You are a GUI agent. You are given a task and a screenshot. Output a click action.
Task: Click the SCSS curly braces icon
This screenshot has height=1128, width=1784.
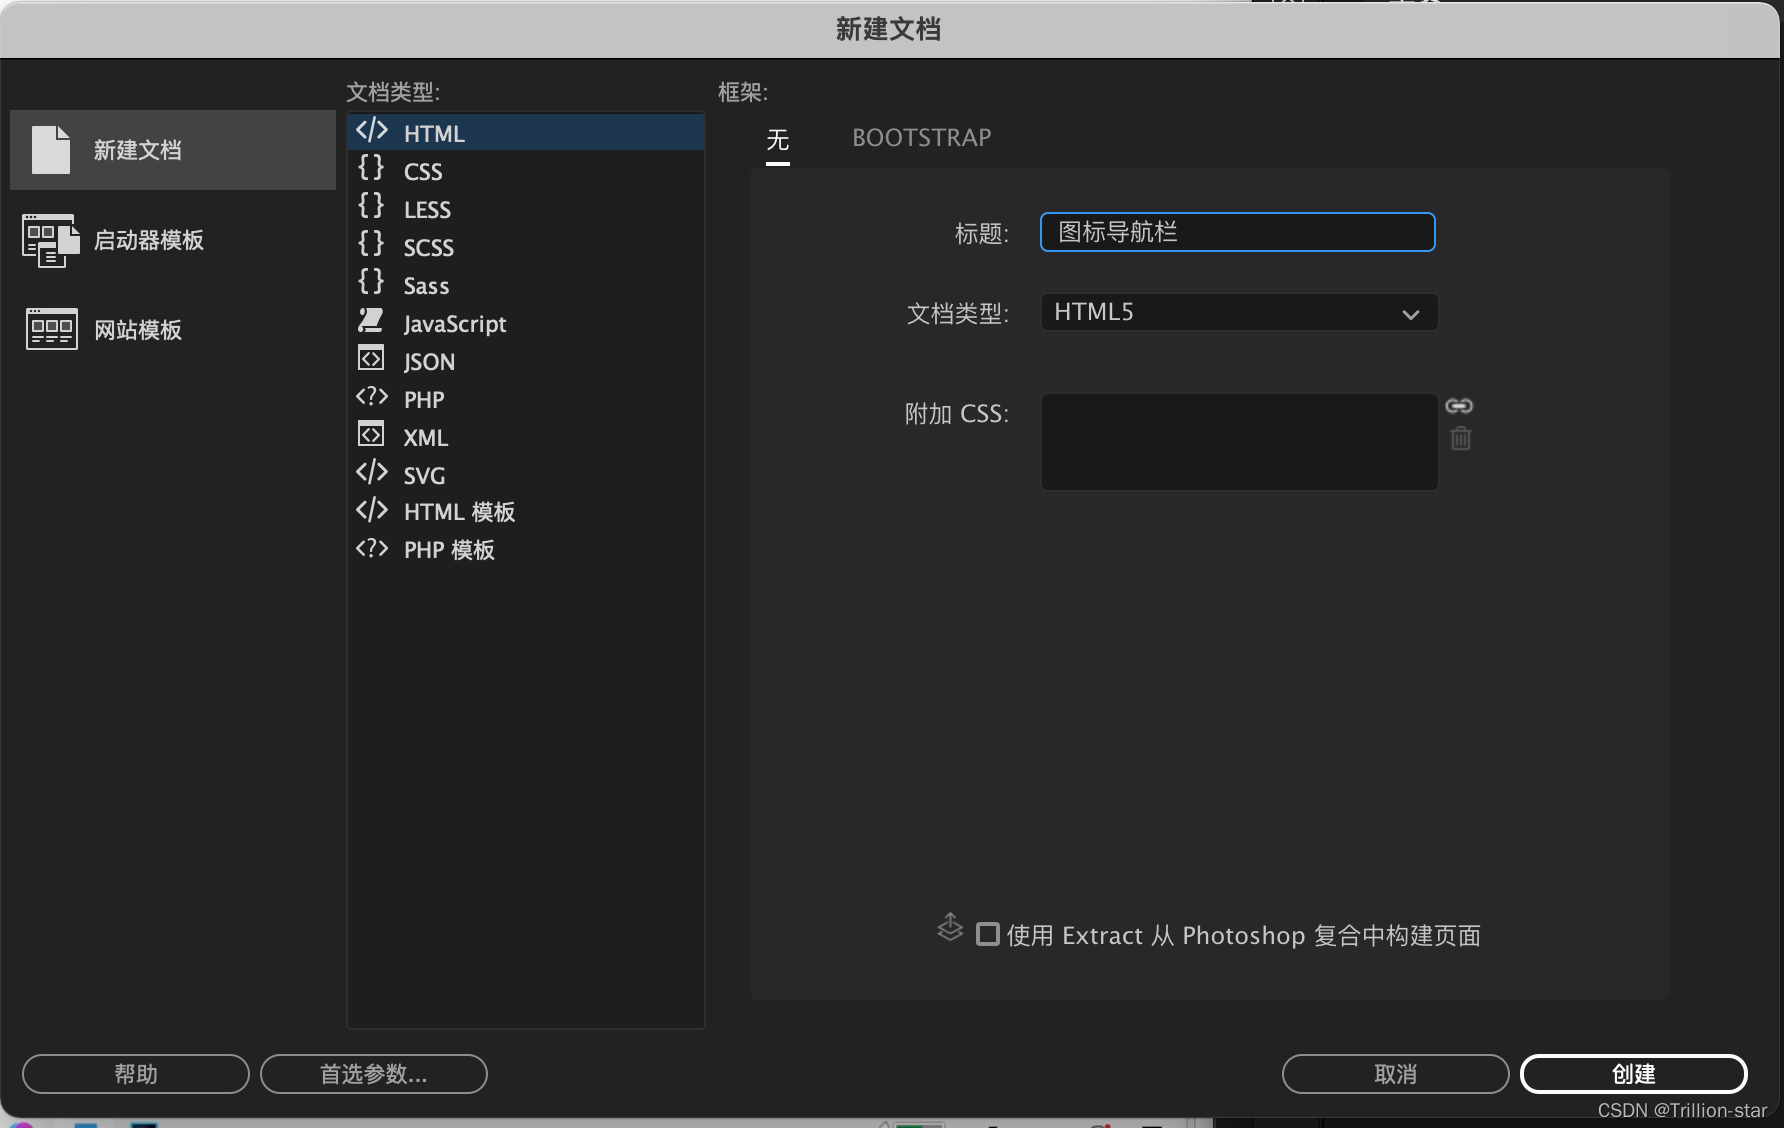pyautogui.click(x=371, y=244)
